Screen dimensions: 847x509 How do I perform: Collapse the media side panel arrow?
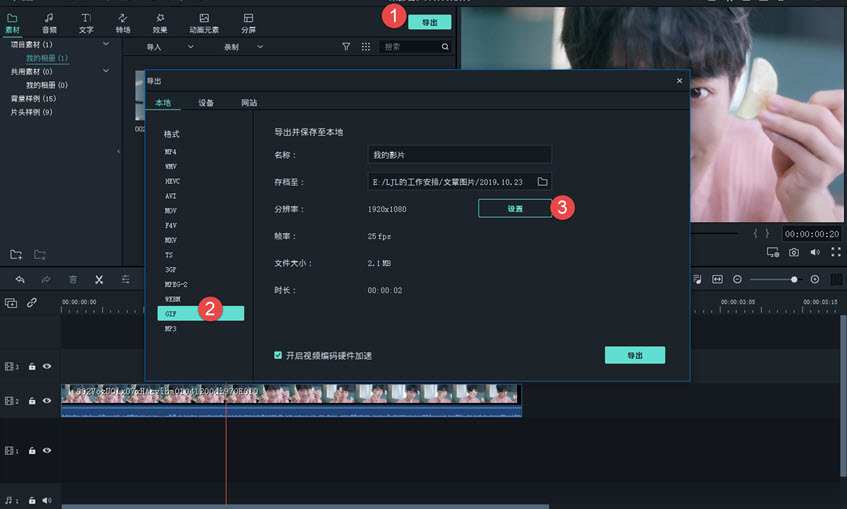(x=118, y=152)
